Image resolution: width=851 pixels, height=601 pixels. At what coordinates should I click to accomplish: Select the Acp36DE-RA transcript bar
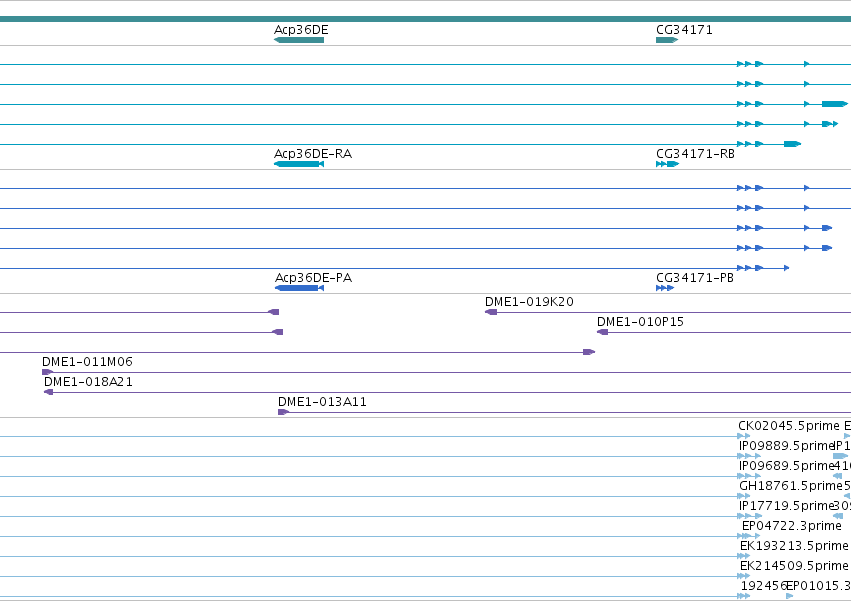coord(299,164)
